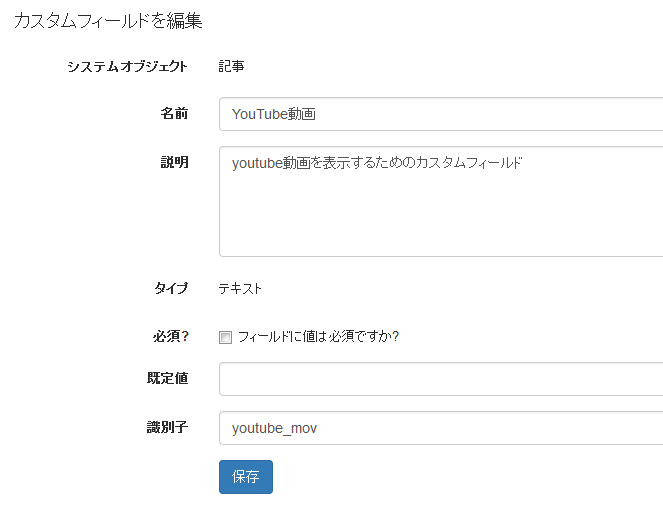This screenshot has width=663, height=531.
Task: Click the フィールドに値は必須ですか? checkbox label
Action: pyautogui.click(x=318, y=337)
